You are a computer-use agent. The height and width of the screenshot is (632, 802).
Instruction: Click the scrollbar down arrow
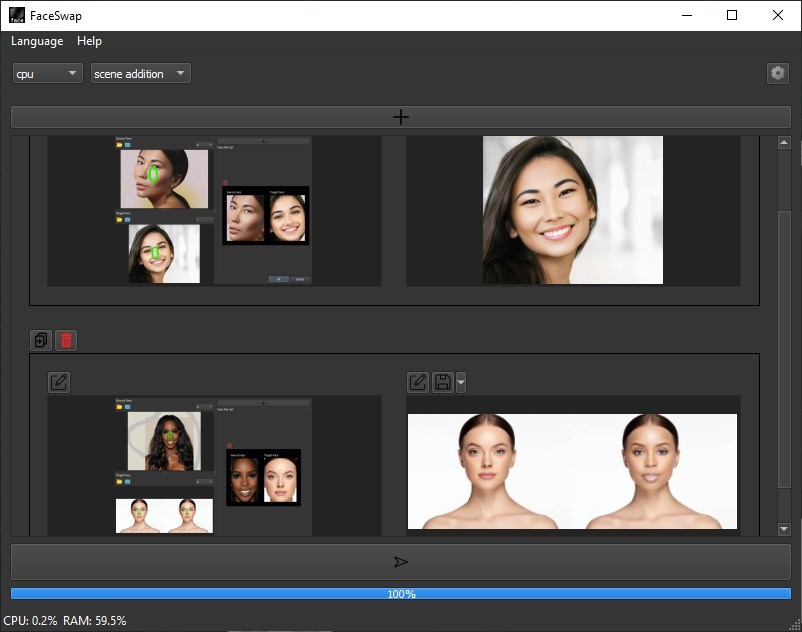pos(783,528)
